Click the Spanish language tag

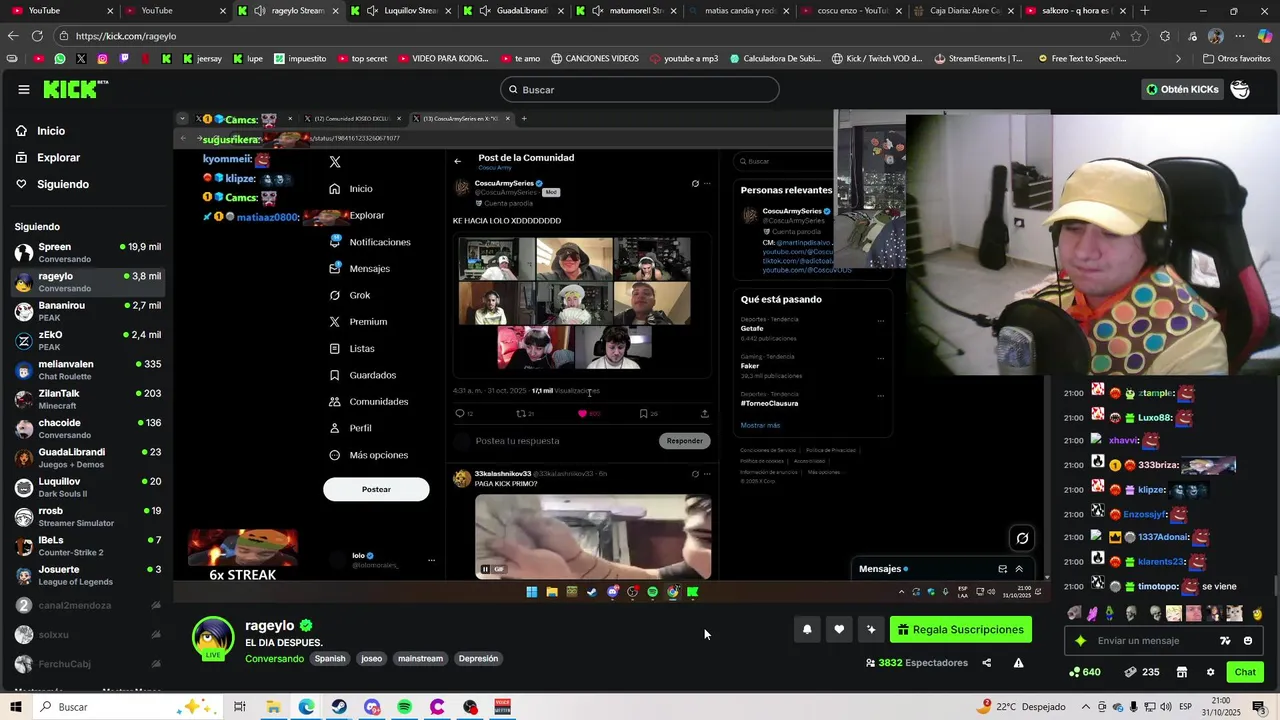click(330, 659)
